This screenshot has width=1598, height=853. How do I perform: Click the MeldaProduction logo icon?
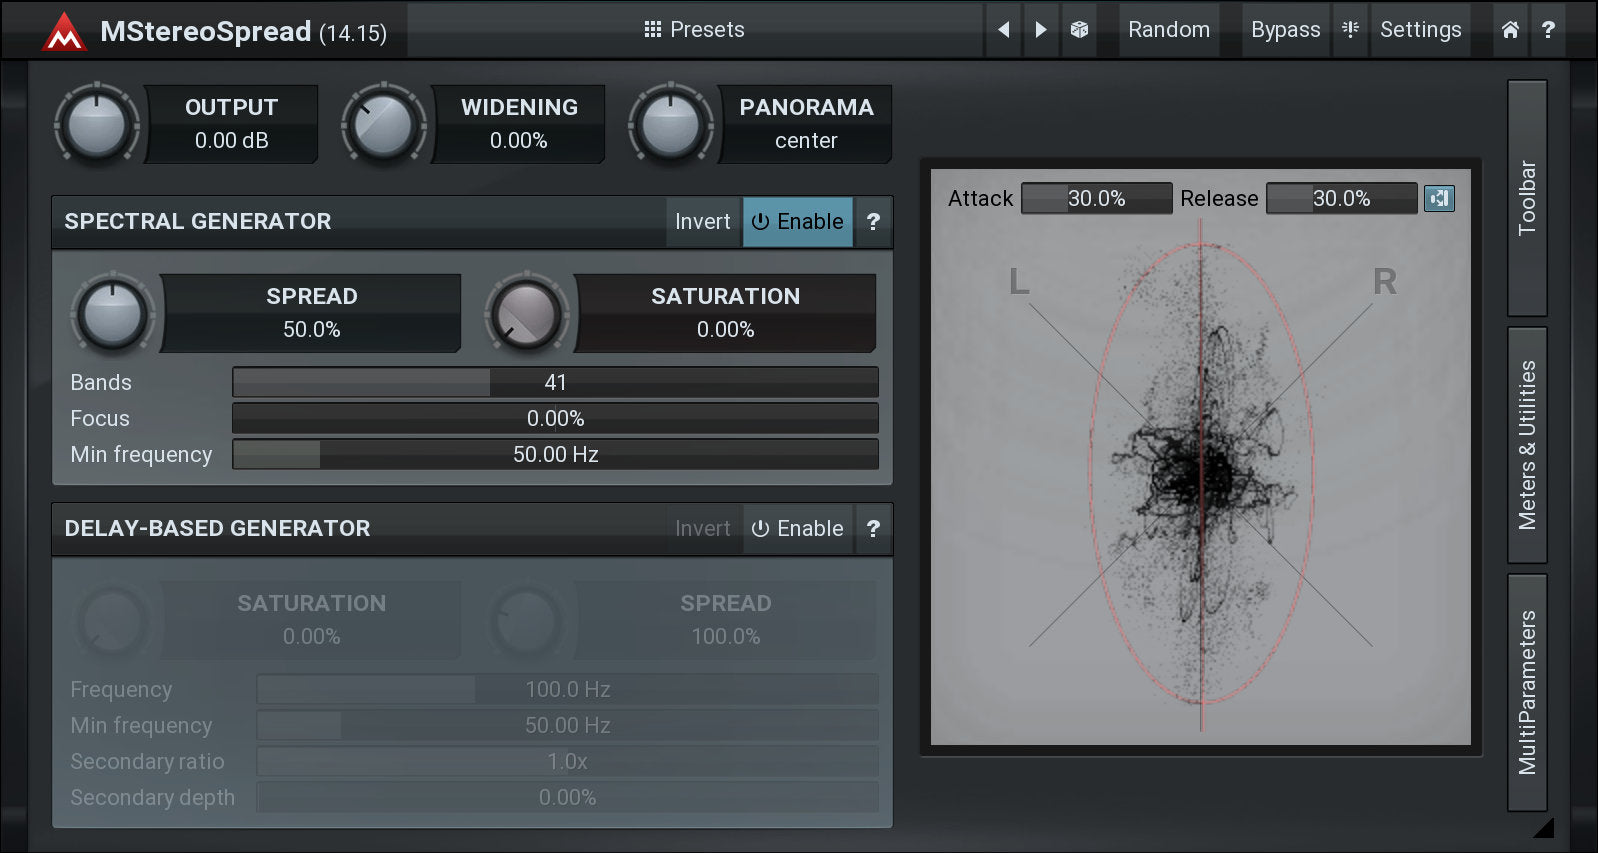pyautogui.click(x=64, y=32)
